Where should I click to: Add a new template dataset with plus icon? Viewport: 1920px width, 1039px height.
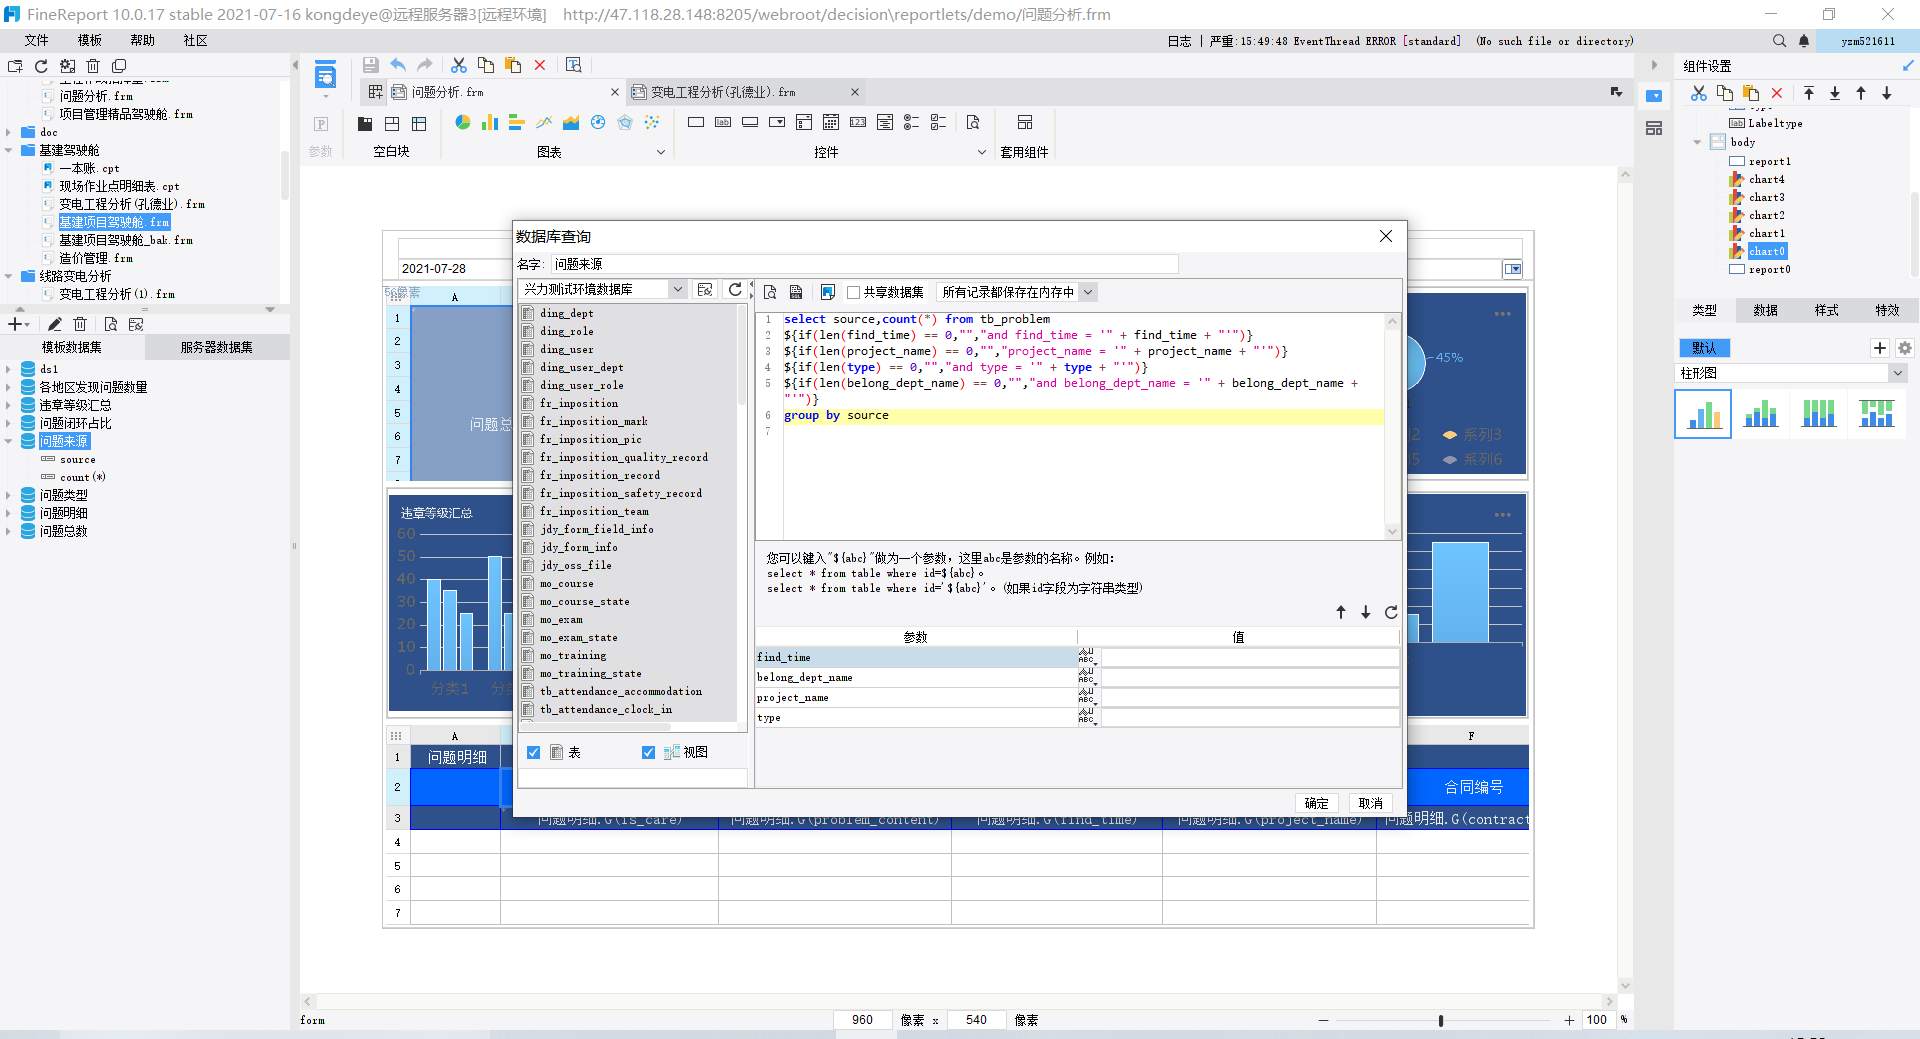coord(15,324)
